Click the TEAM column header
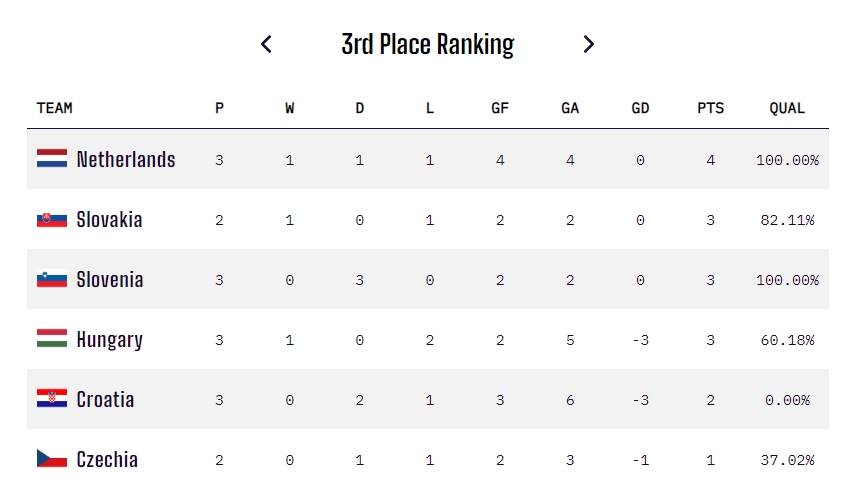Viewport: 850px width, 487px height. coord(55,108)
